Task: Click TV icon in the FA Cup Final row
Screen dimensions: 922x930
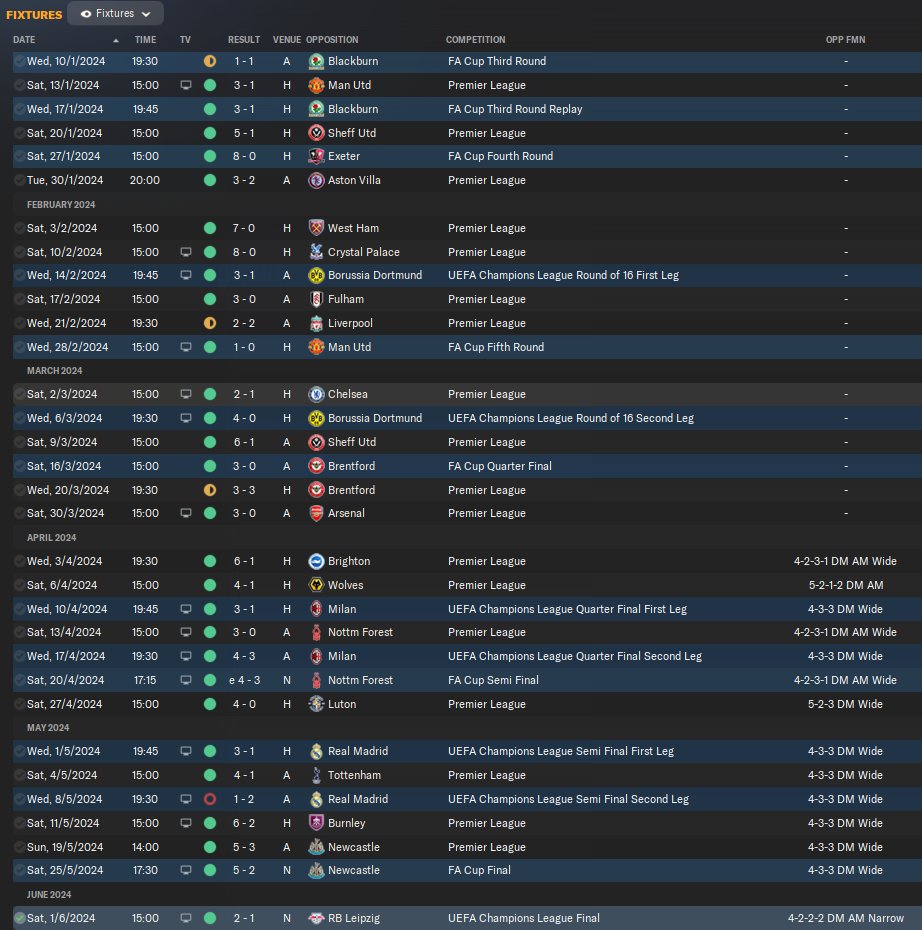Action: (186, 870)
